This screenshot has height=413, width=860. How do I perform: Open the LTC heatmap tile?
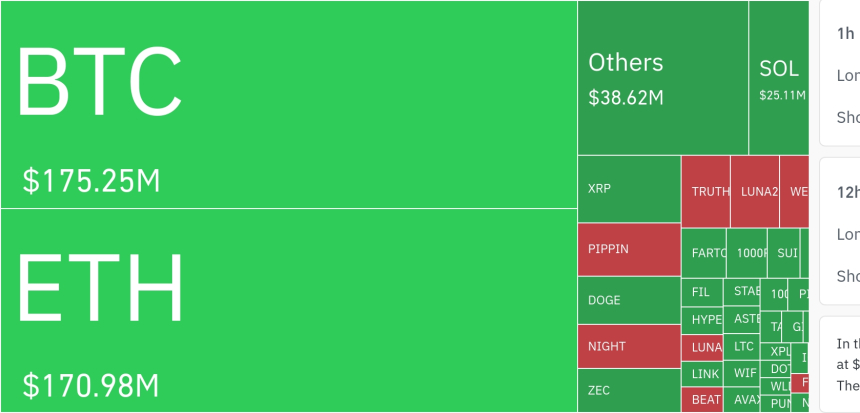743,346
